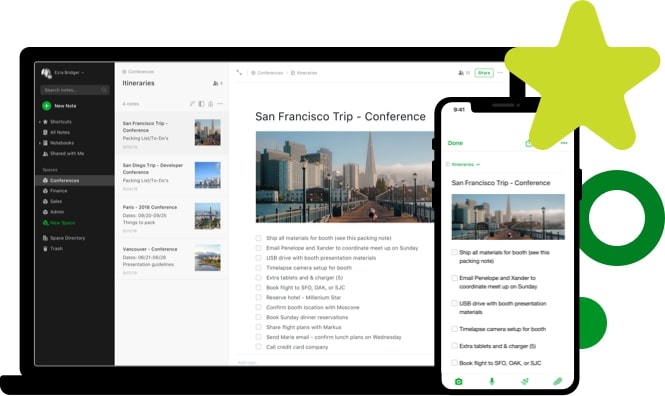Screen dimensions: 665x396
Task: Check 'Email Penelope and Xander' on the laptop
Action: [x=258, y=248]
